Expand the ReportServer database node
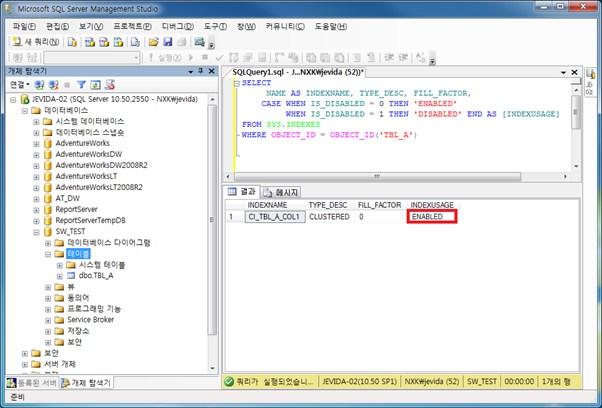Screen dimensions: 602x408 coord(36,210)
